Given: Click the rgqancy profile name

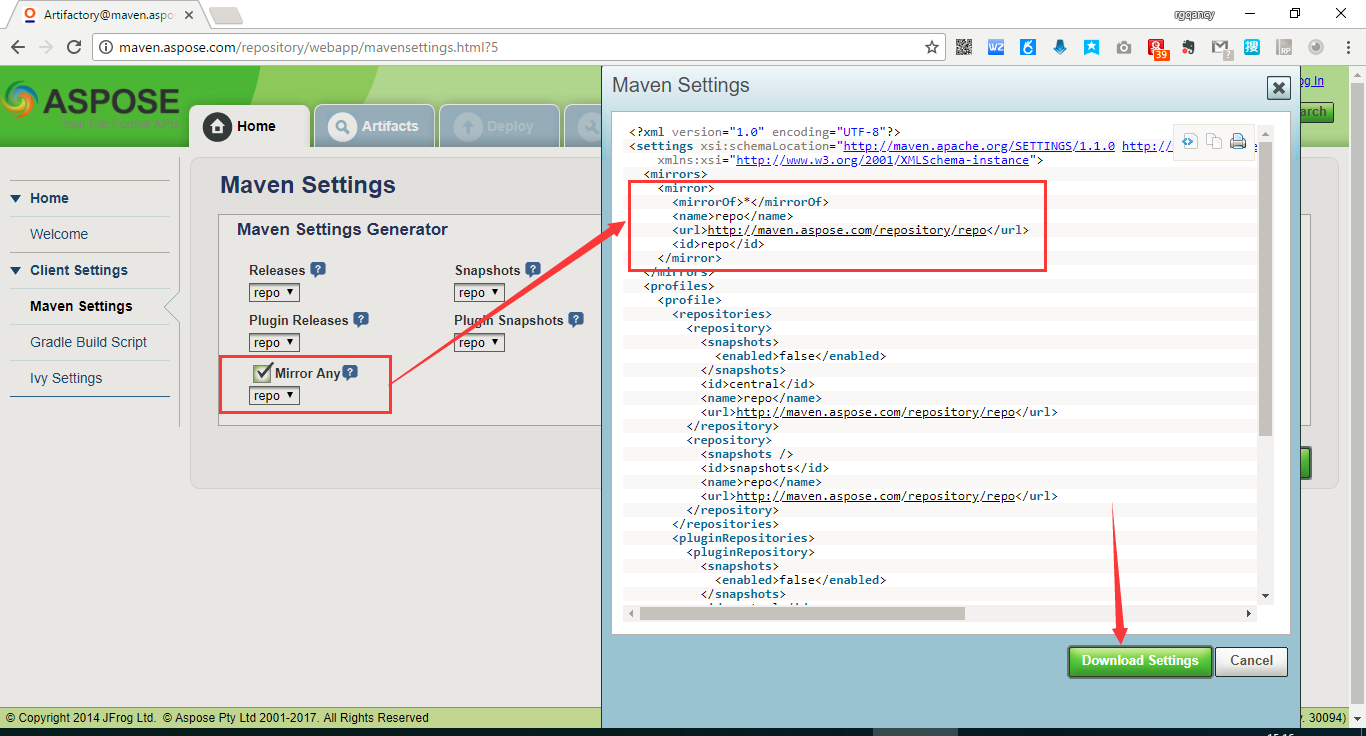Looking at the screenshot, I should coord(1194,14).
